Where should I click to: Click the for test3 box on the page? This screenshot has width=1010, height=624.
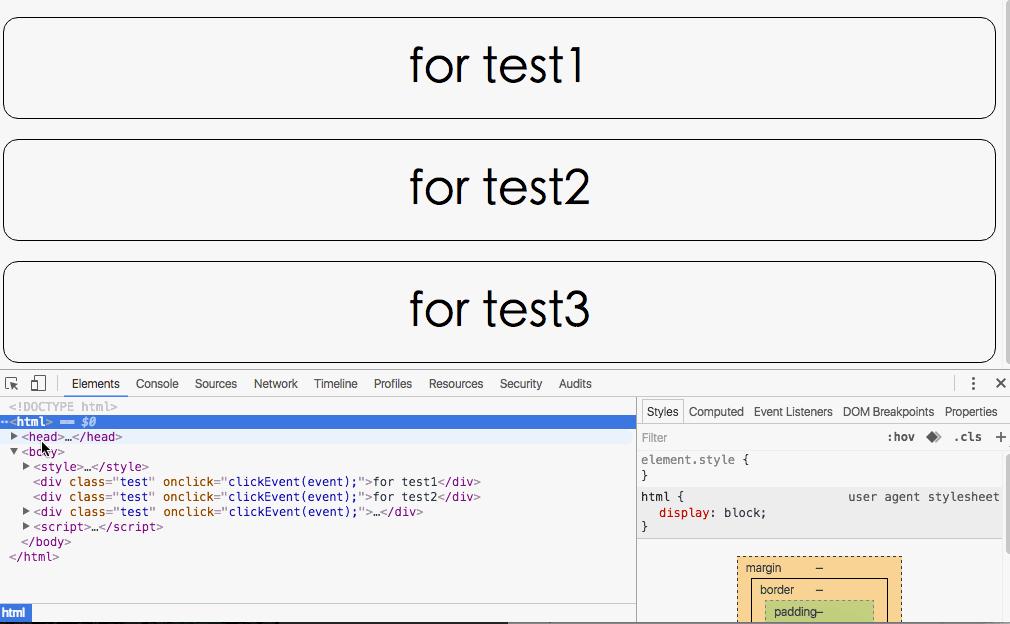499,310
